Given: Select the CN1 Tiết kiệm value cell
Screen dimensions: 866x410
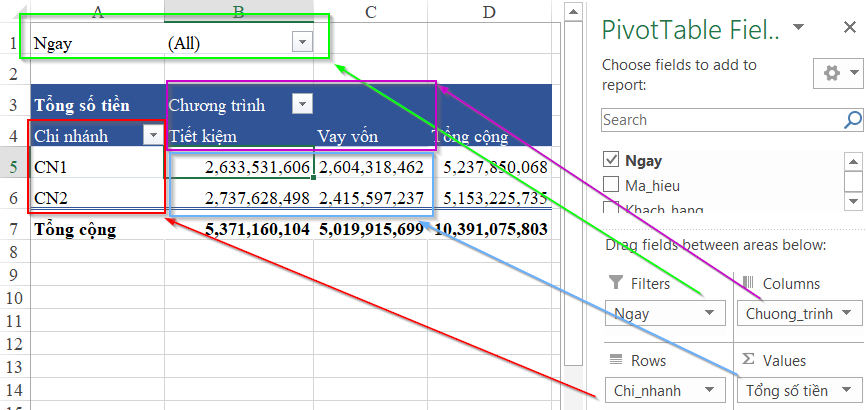Looking at the screenshot, I should tap(240, 167).
